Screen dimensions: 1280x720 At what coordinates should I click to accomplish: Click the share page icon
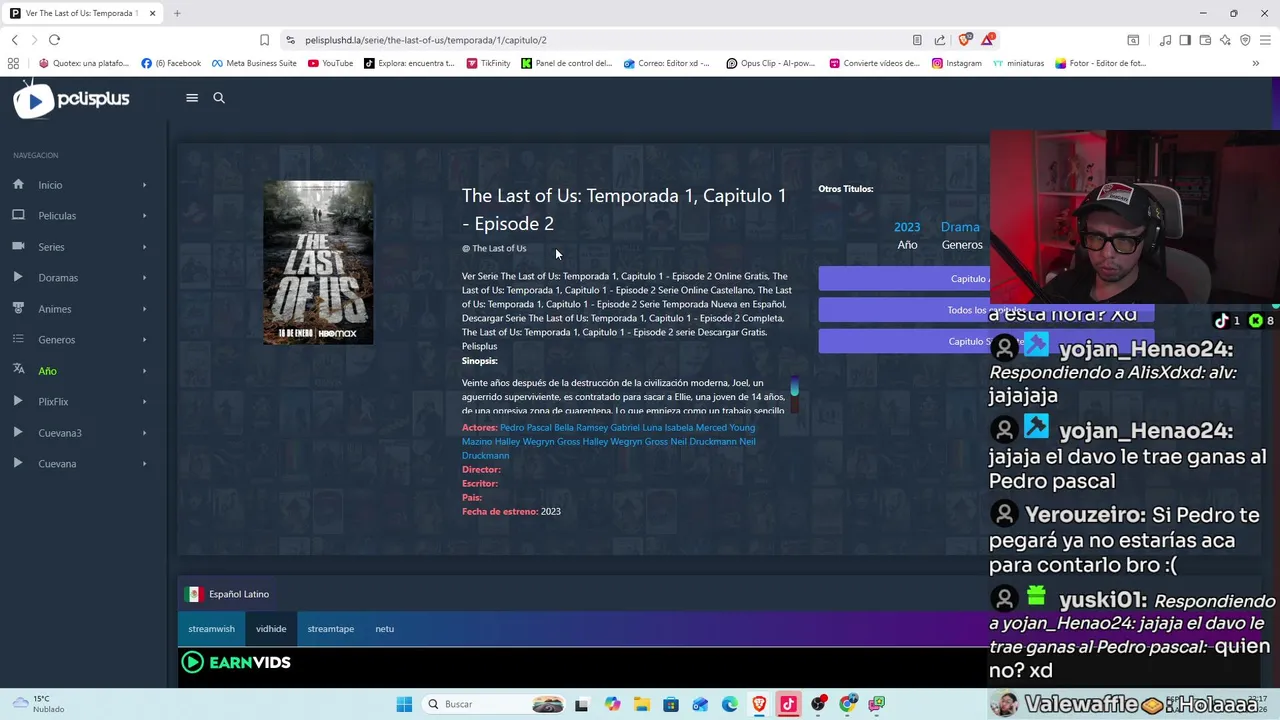[x=940, y=40]
